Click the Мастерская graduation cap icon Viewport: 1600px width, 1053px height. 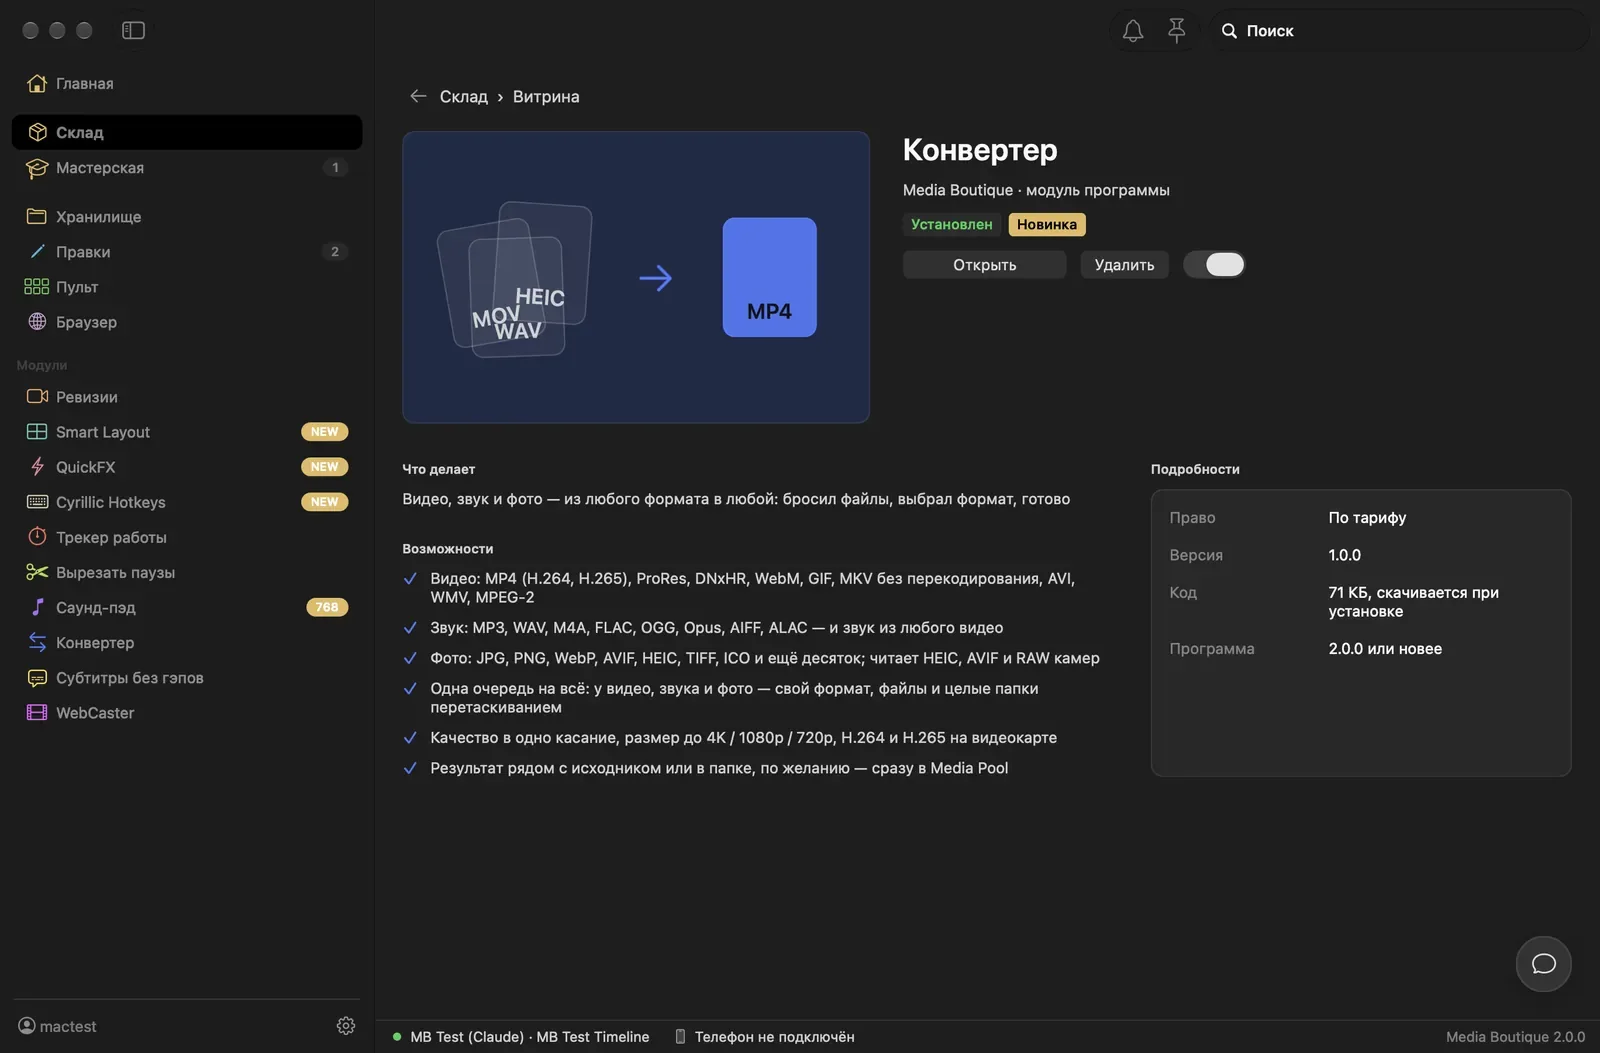pos(37,168)
